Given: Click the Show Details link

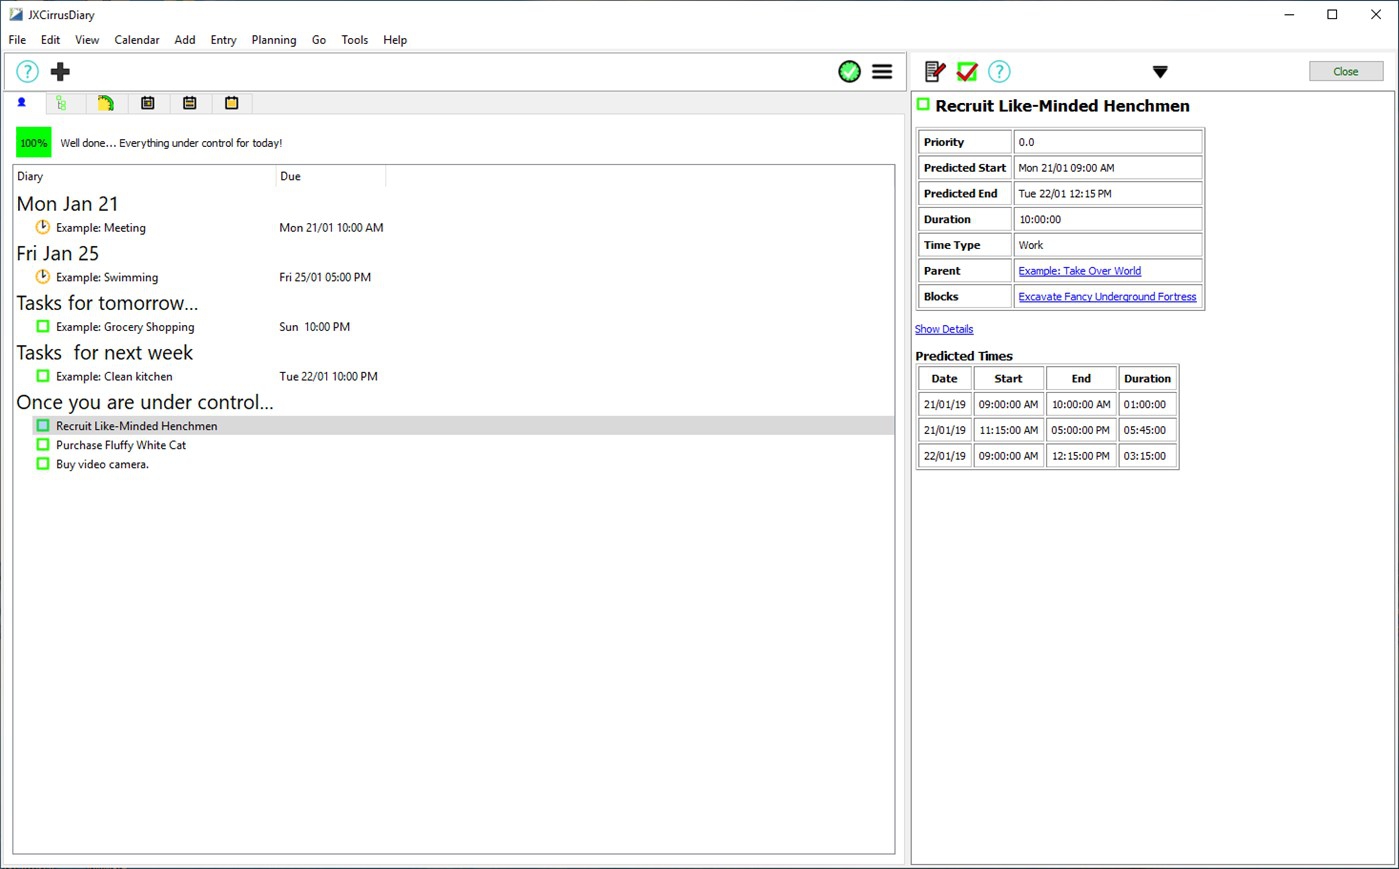Looking at the screenshot, I should (944, 329).
